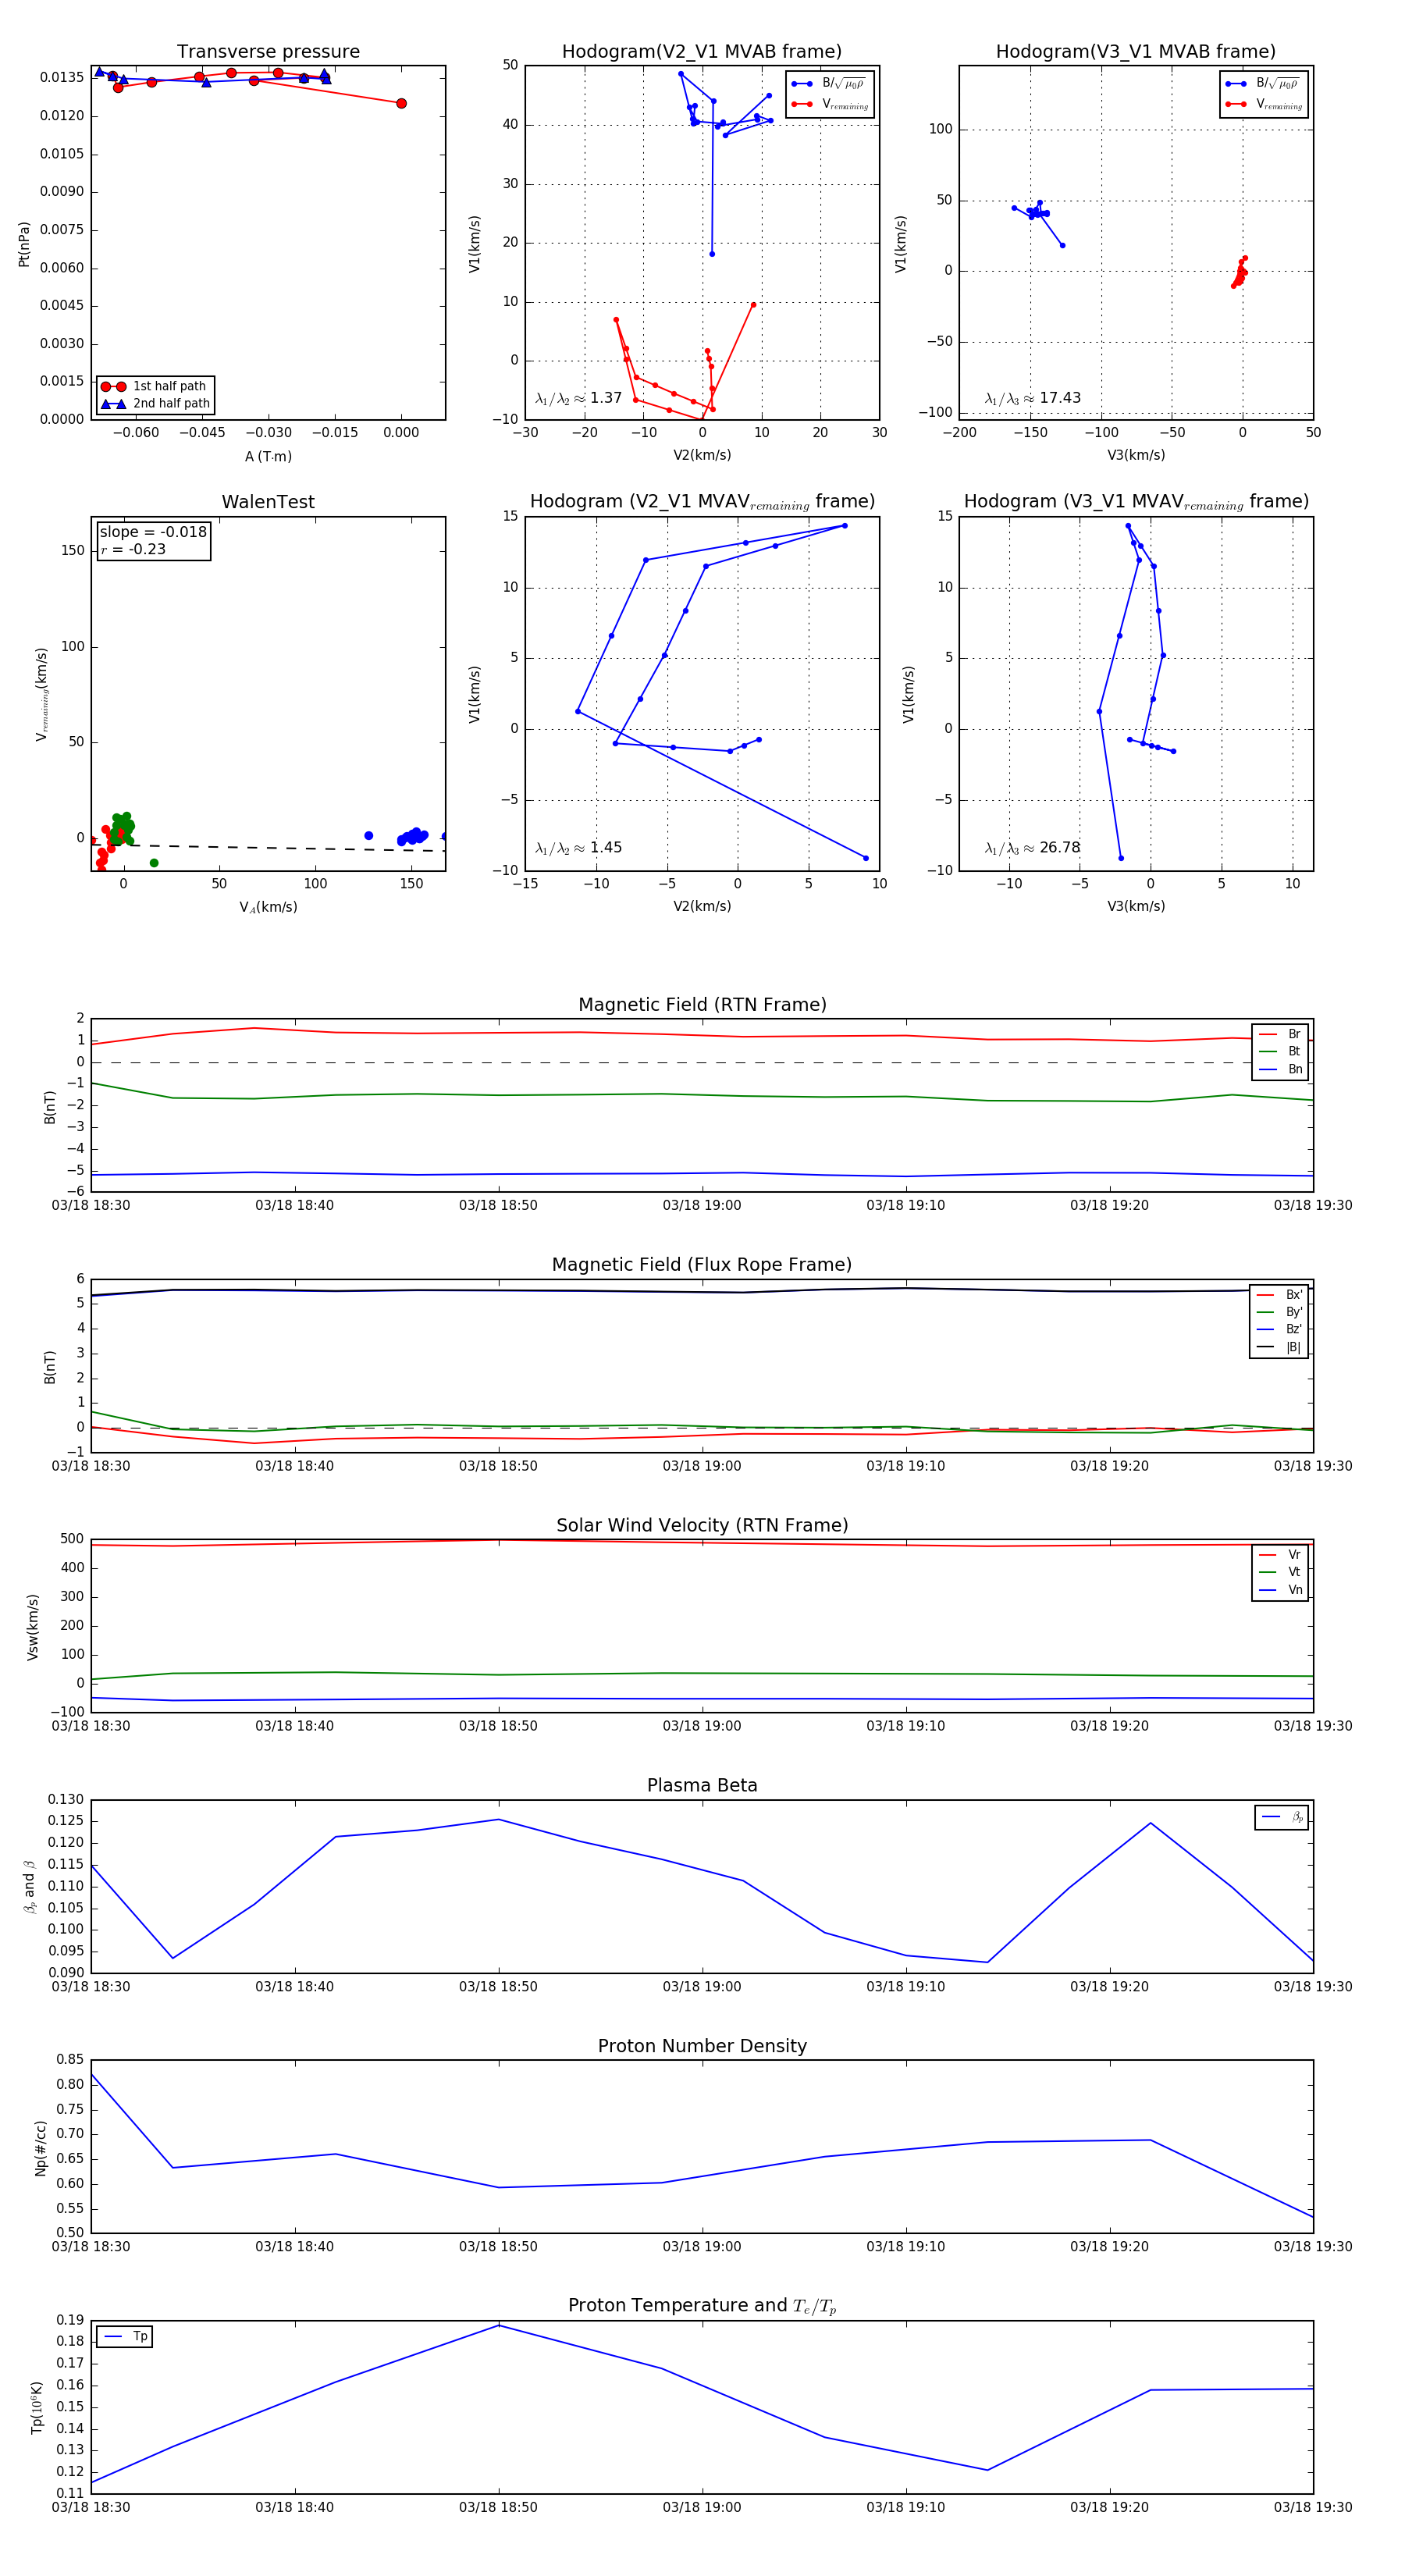Viewport: 1405px width, 2576px height.
Task: Select the 'Bn' legend entry
Action: pyautogui.click(x=1280, y=1069)
